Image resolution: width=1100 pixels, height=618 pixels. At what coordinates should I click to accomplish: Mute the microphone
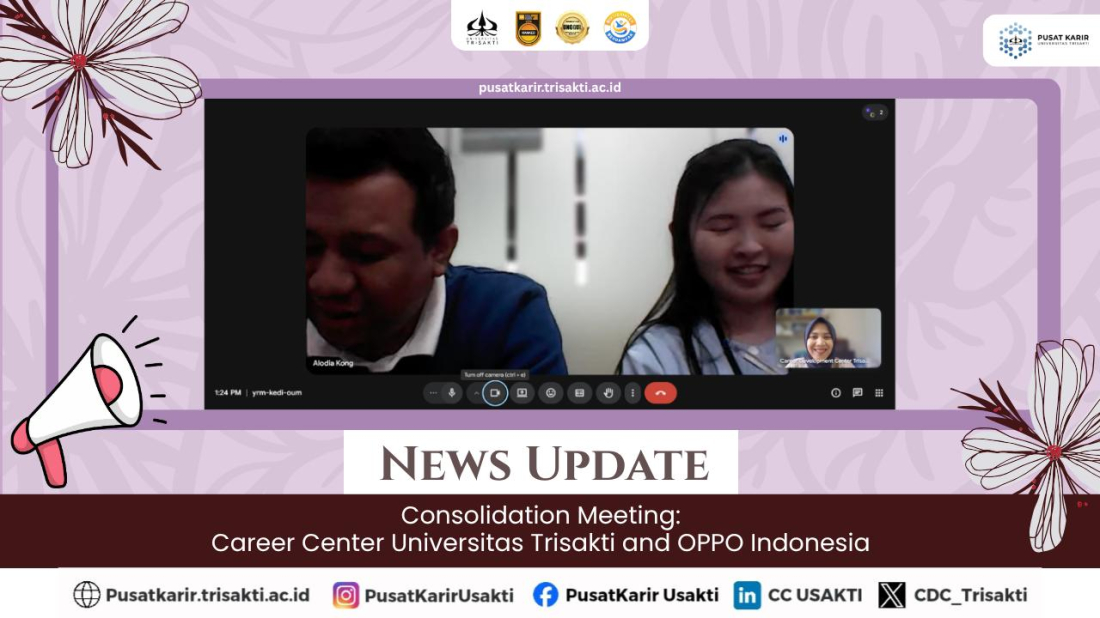click(x=452, y=394)
